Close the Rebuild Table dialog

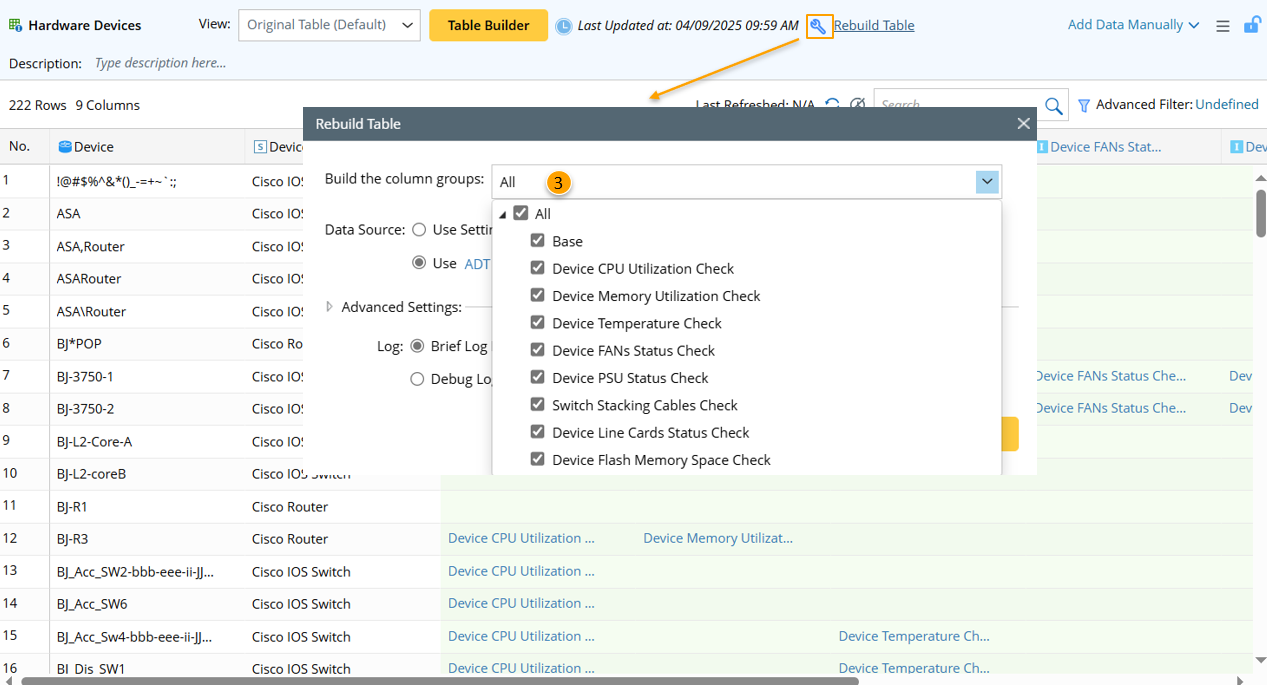click(x=1023, y=124)
